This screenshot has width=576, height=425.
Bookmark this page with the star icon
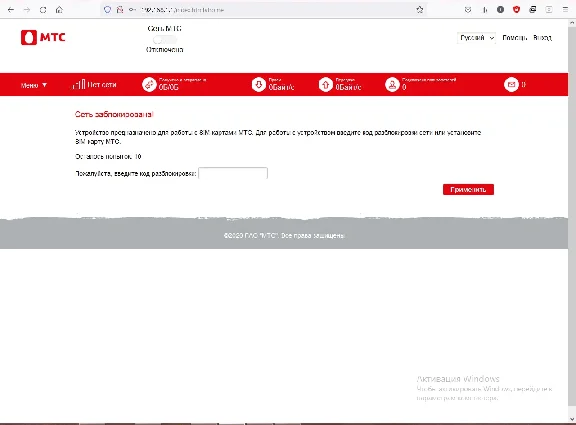pos(420,10)
